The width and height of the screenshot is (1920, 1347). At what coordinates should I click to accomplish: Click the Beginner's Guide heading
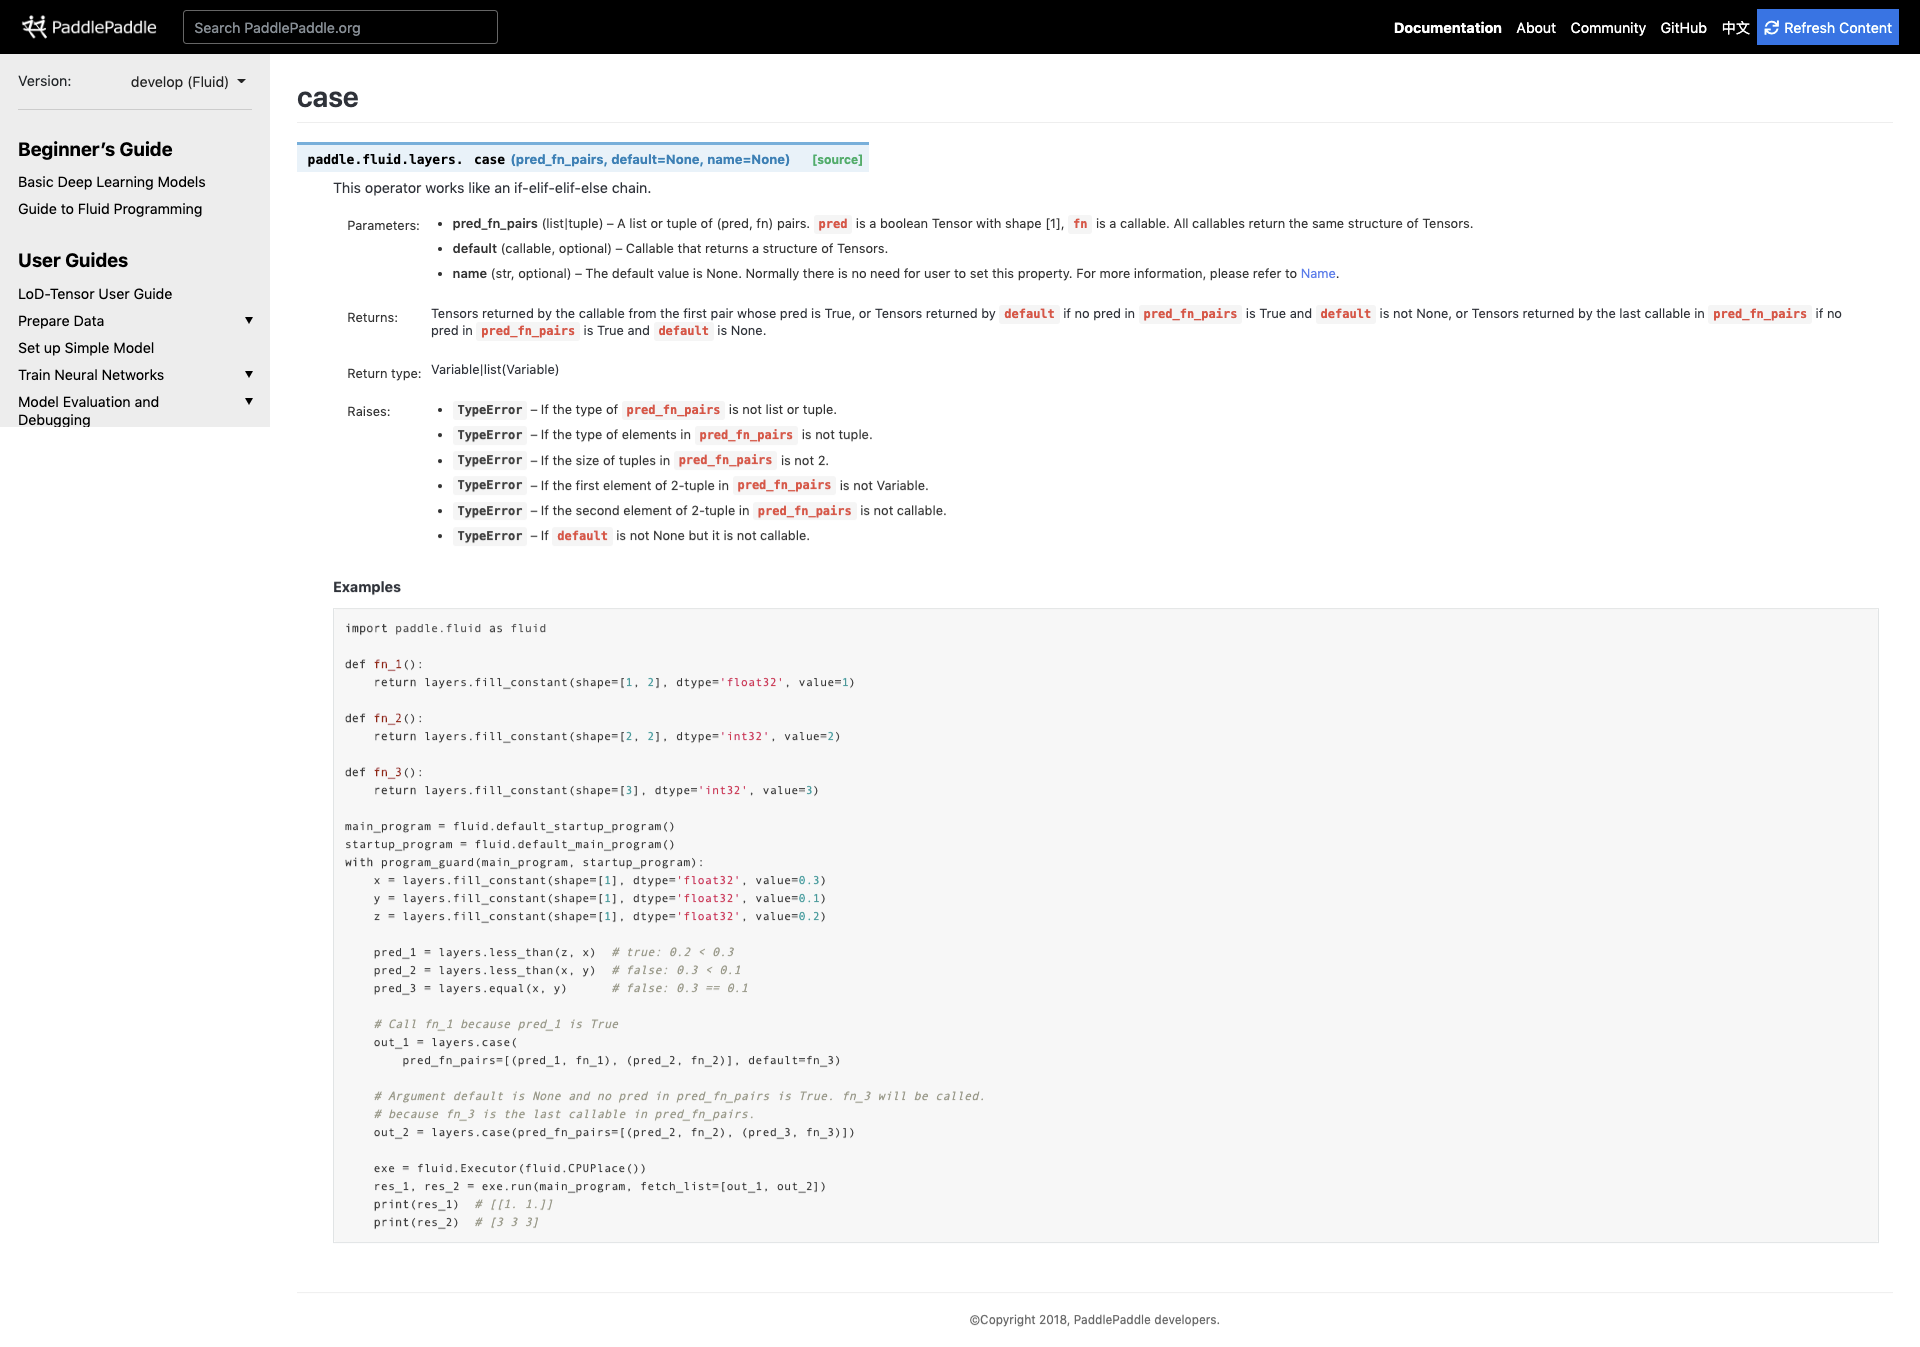95,149
